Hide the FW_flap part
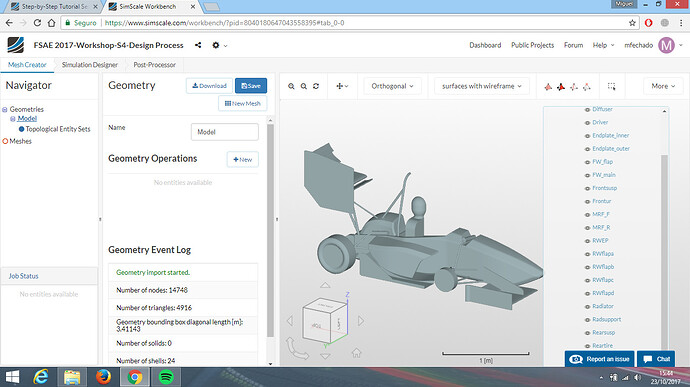 (x=587, y=162)
